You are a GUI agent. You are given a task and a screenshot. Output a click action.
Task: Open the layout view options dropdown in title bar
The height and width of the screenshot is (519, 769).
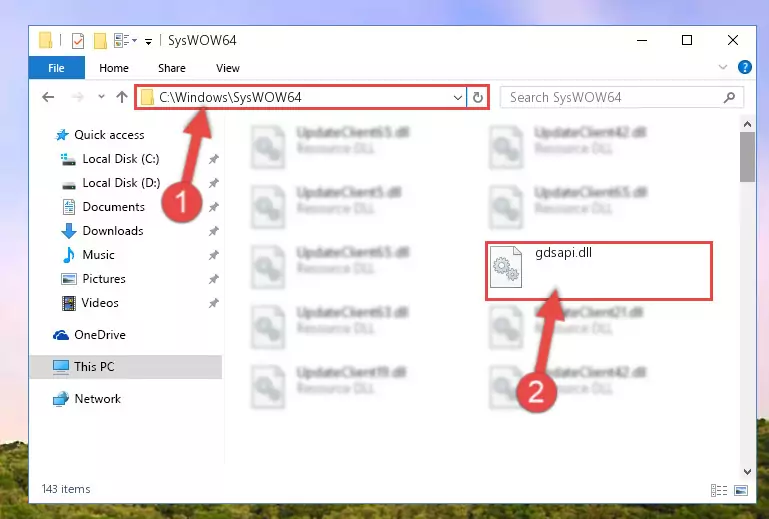click(x=125, y=41)
